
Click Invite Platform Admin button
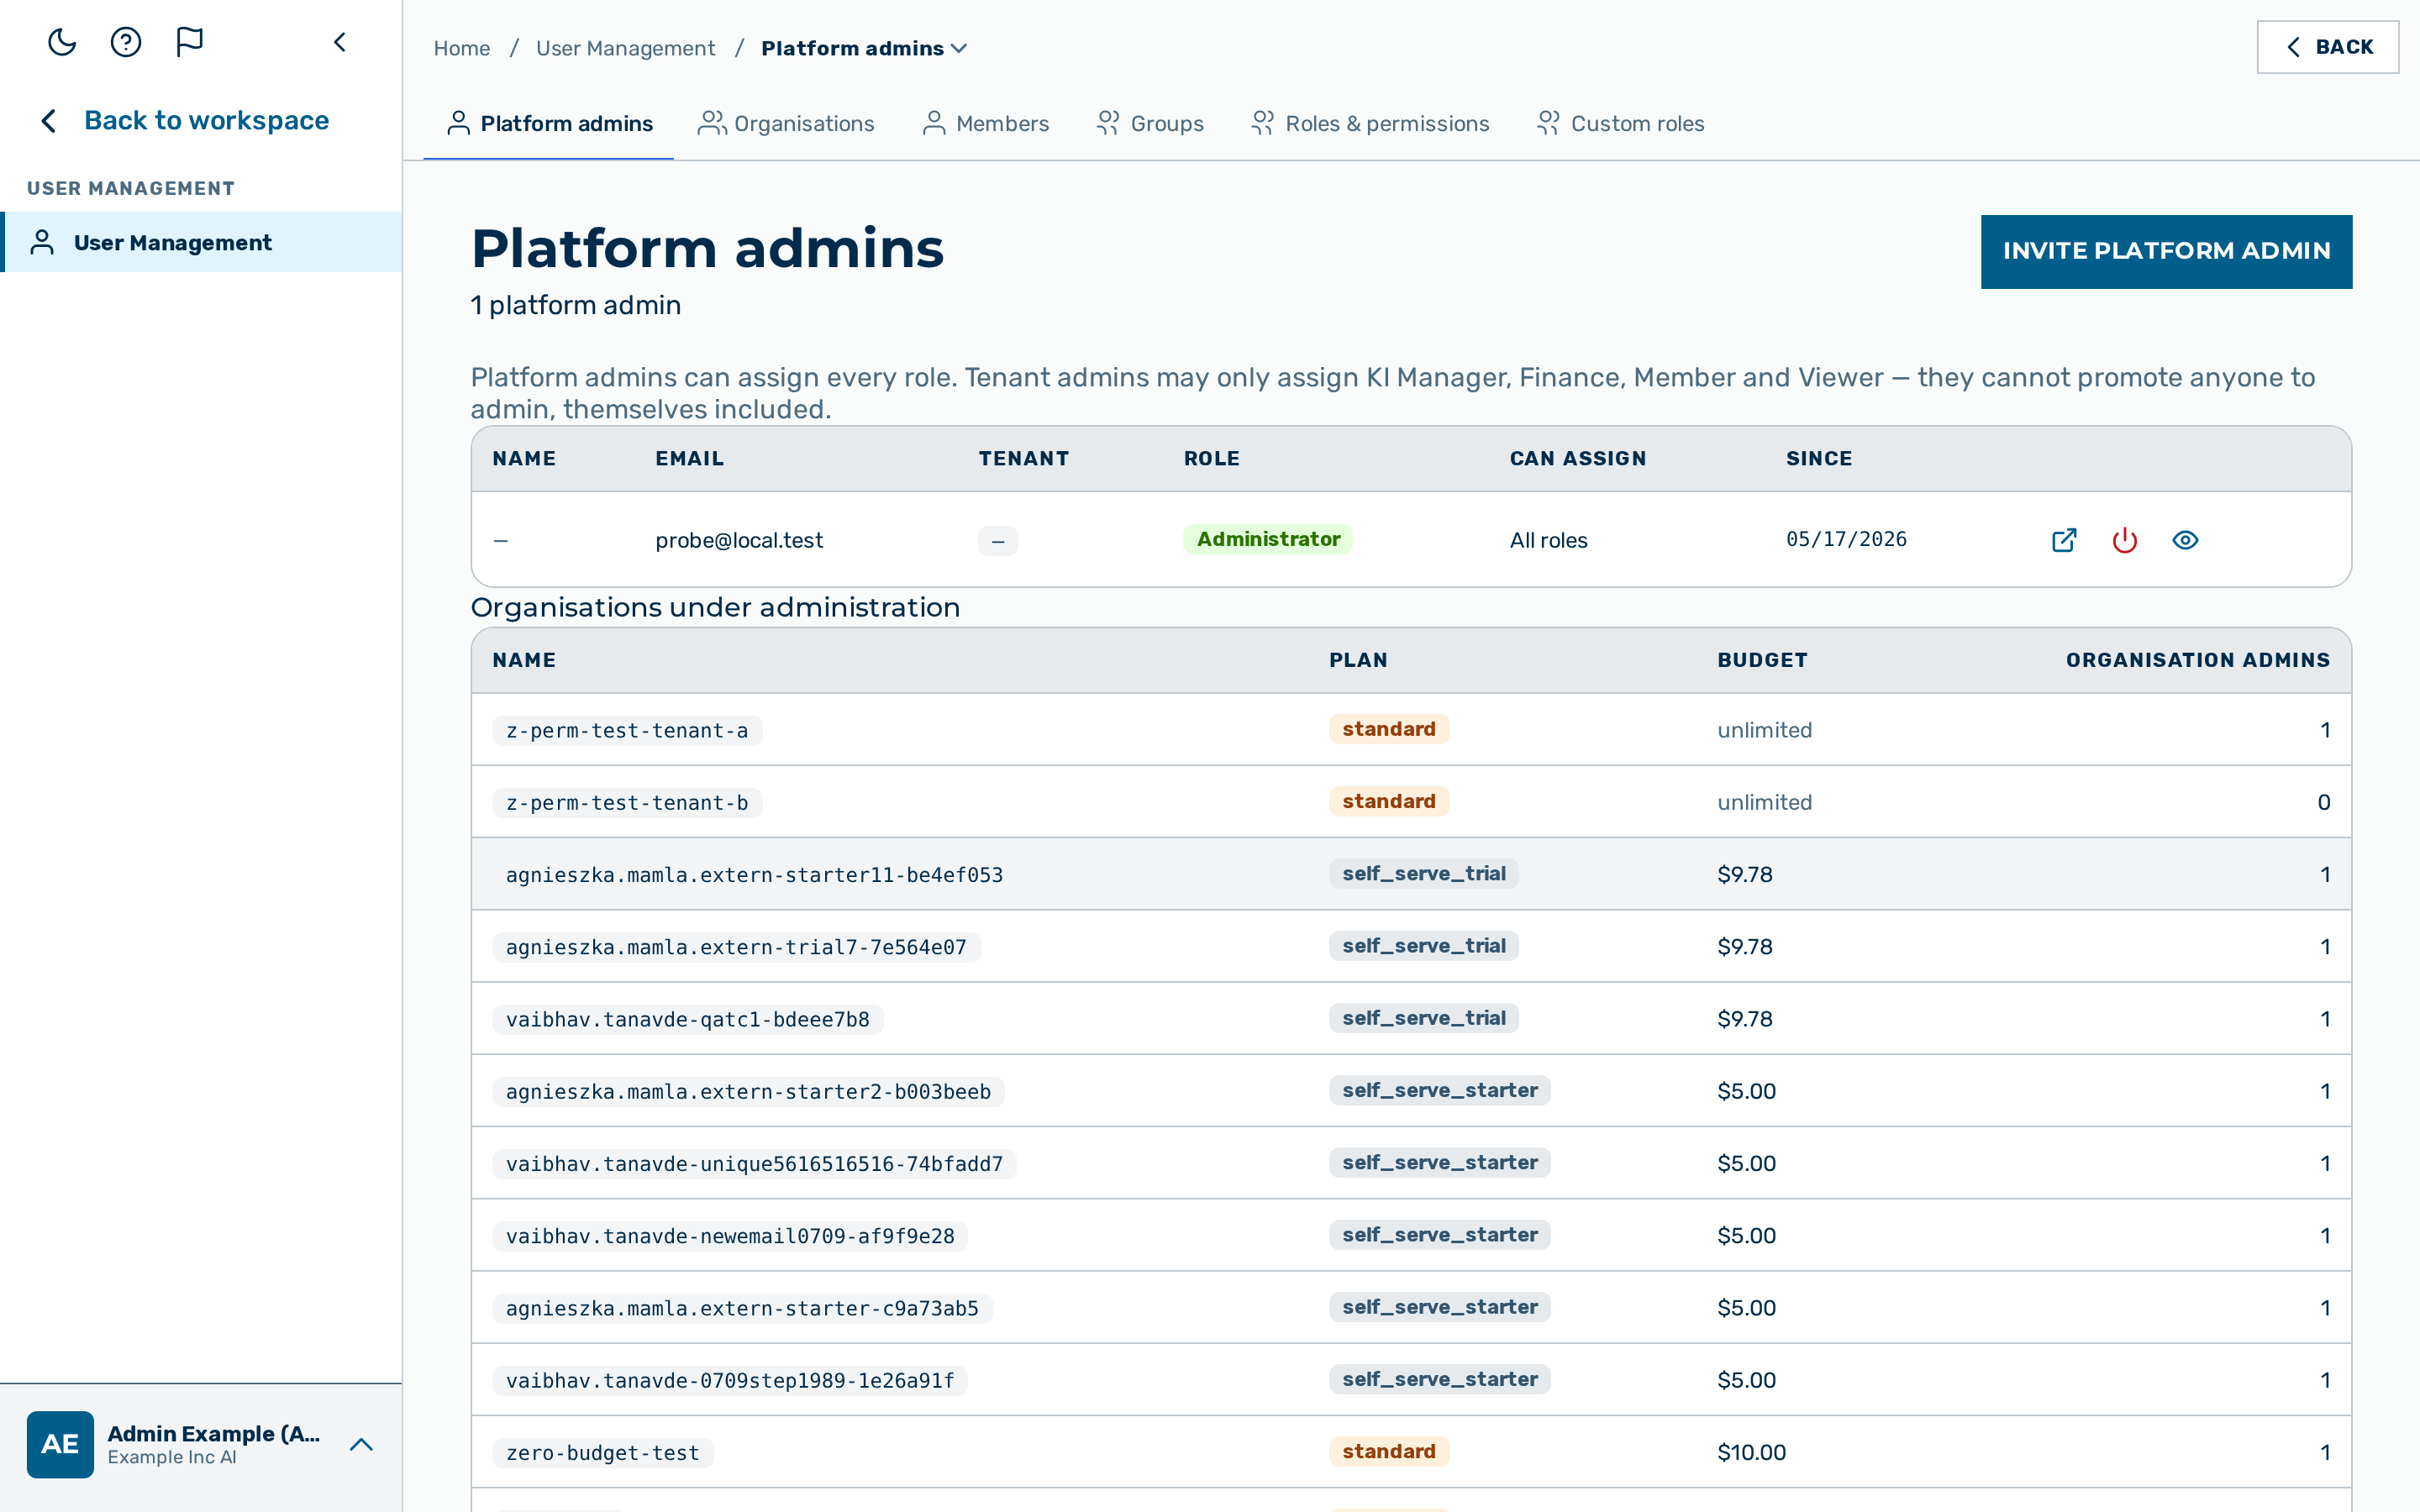click(x=2166, y=251)
